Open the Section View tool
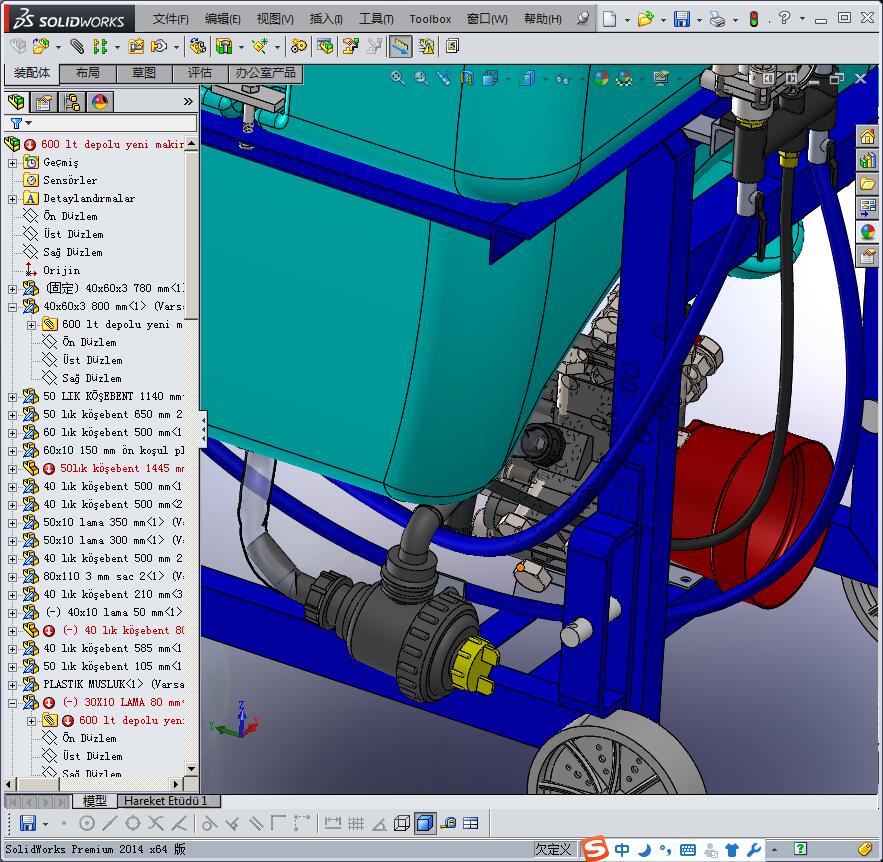The height and width of the screenshot is (862, 883). [466, 78]
